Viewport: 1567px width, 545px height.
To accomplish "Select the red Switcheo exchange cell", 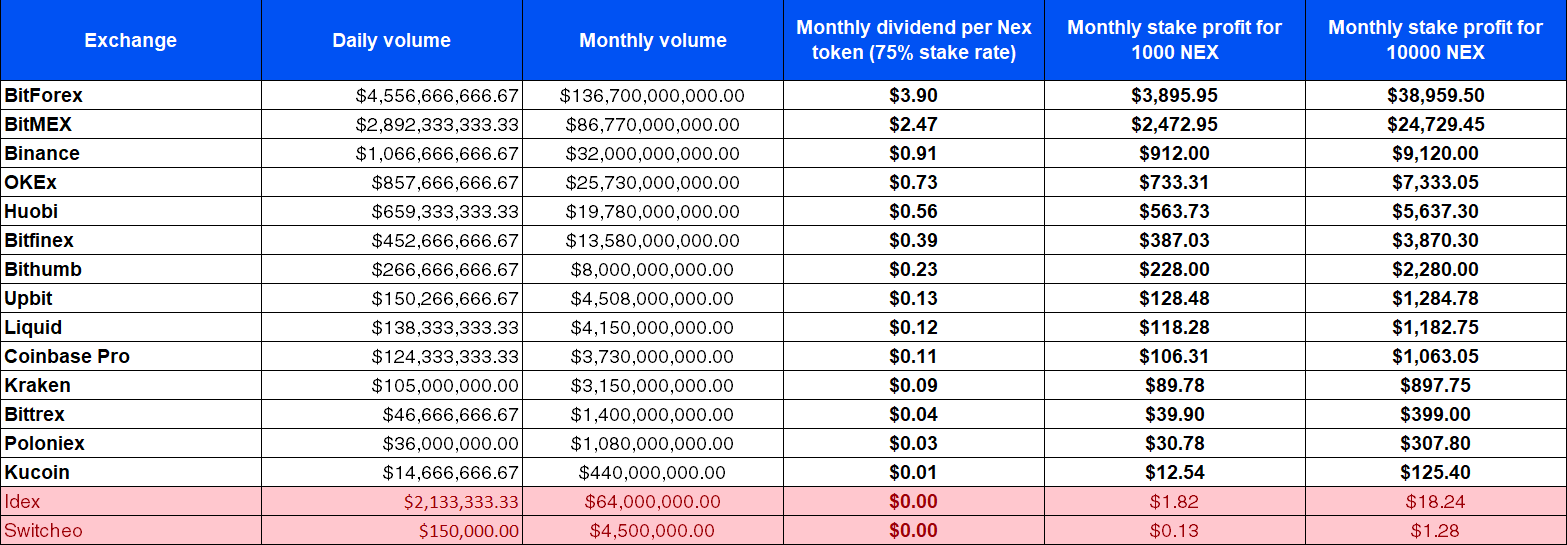I will [131, 531].
